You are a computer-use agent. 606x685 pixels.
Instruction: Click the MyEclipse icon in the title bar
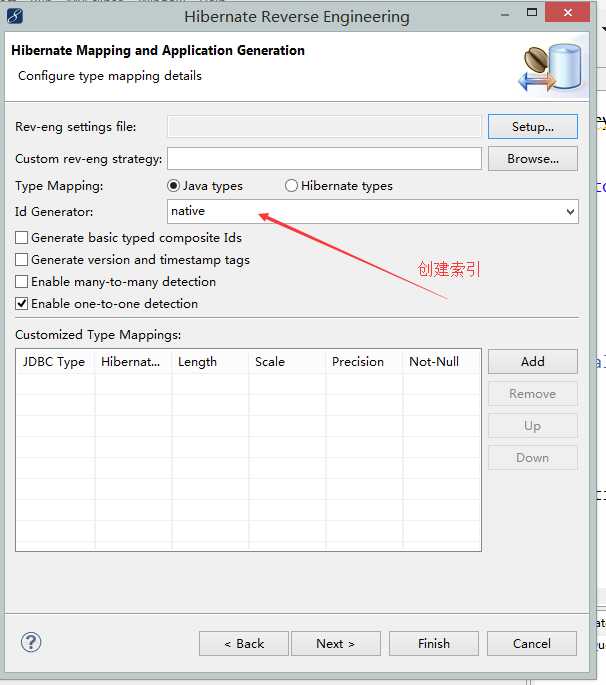tap(14, 16)
